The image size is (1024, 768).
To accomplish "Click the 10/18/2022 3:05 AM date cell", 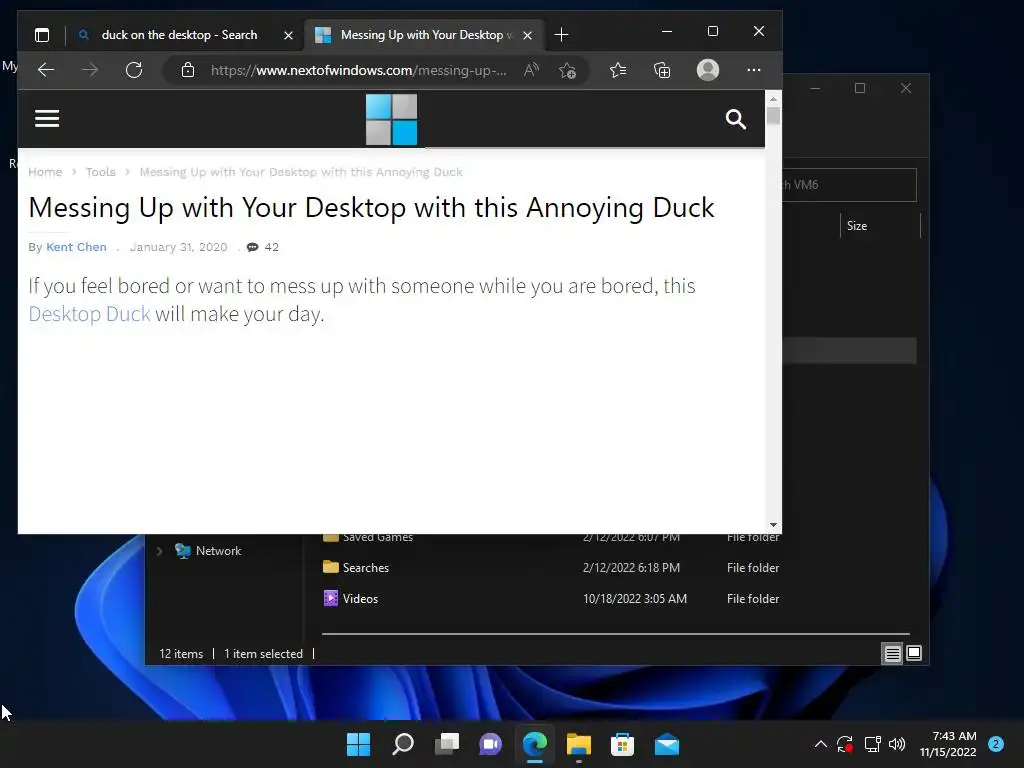I will tap(635, 598).
